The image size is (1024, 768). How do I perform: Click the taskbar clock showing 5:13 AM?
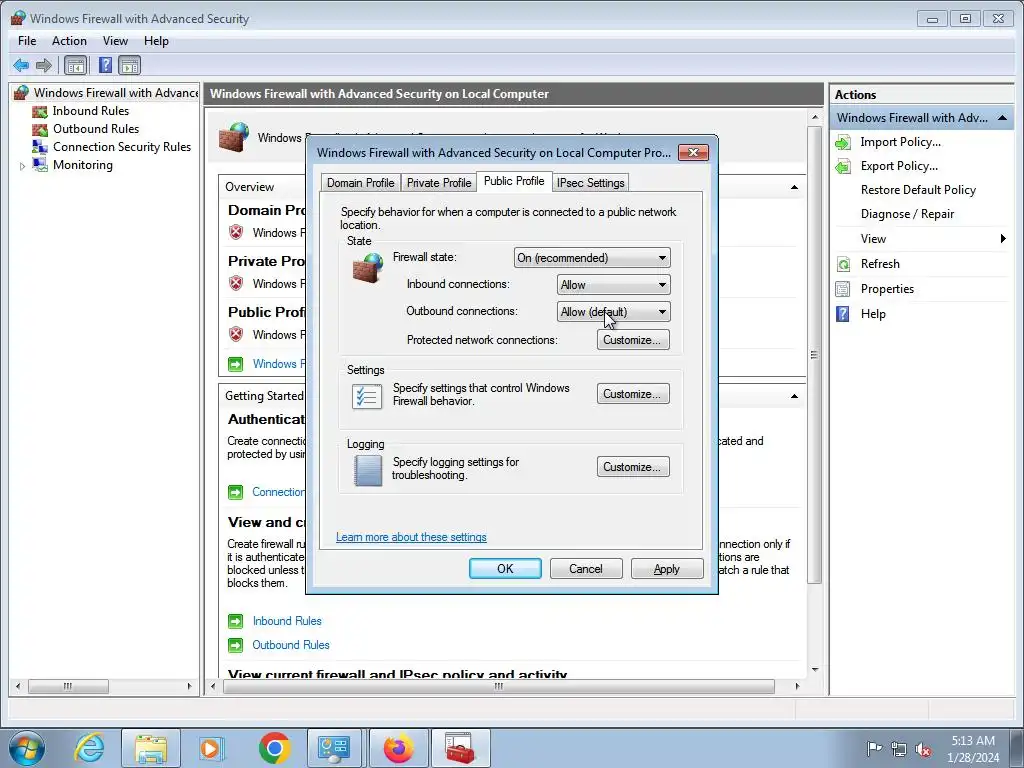973,749
